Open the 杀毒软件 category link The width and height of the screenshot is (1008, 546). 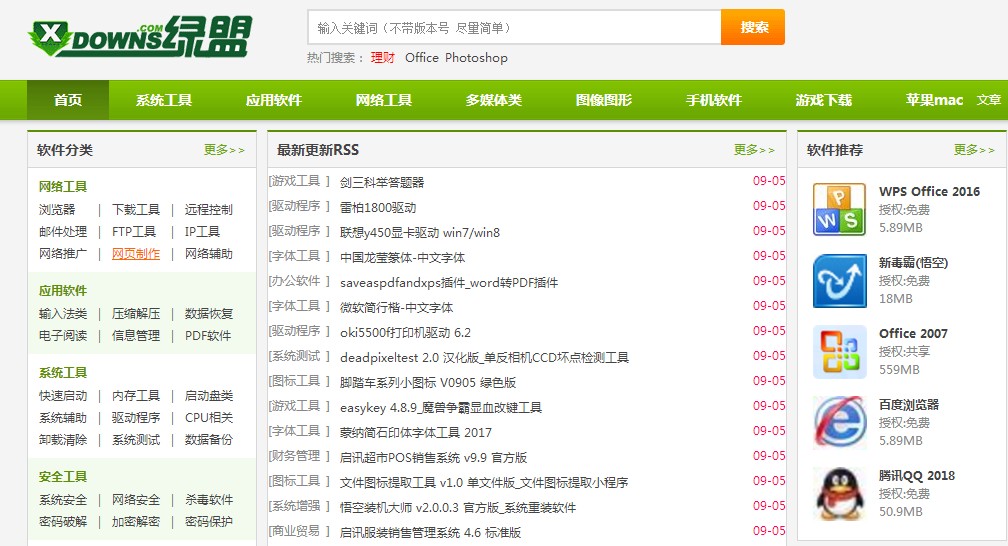click(x=209, y=500)
